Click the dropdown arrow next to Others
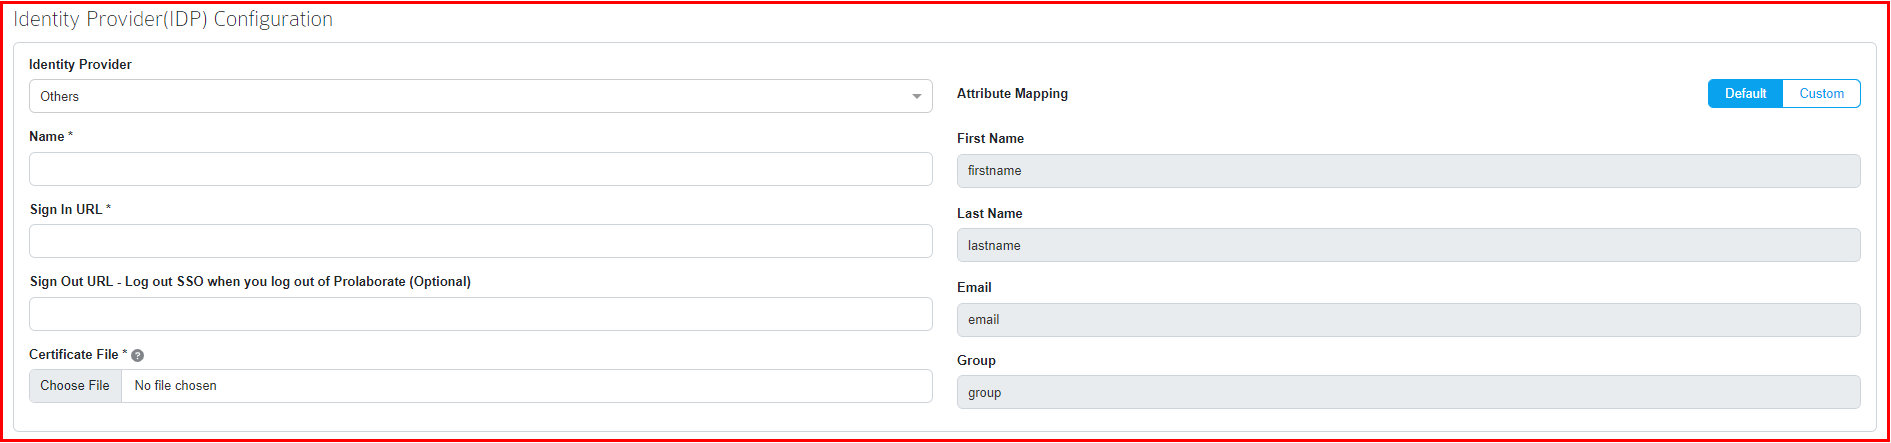 (x=916, y=97)
